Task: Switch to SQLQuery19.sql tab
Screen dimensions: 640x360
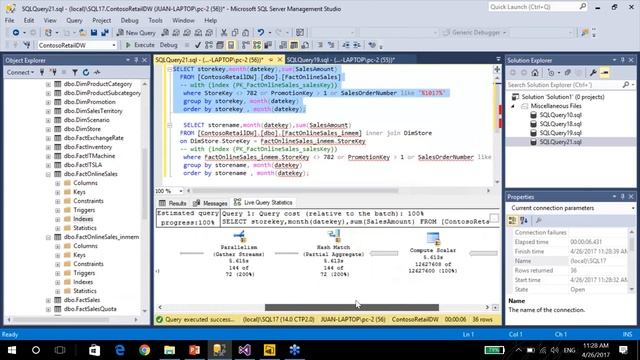Action: coord(340,60)
